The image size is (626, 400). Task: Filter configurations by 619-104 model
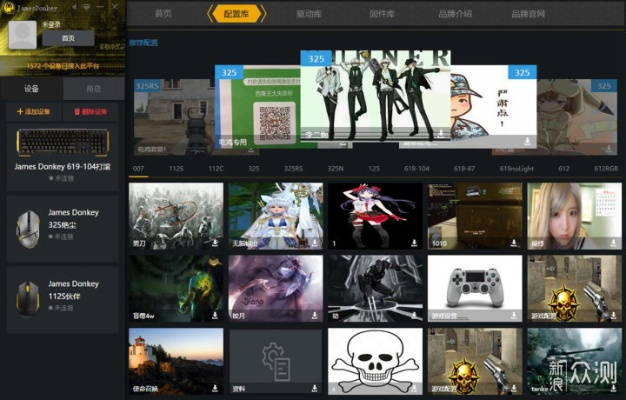click(416, 168)
